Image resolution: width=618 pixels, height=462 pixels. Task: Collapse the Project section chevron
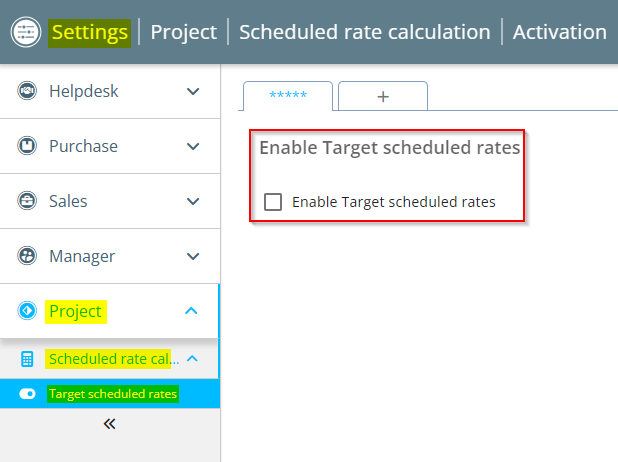[x=192, y=311]
